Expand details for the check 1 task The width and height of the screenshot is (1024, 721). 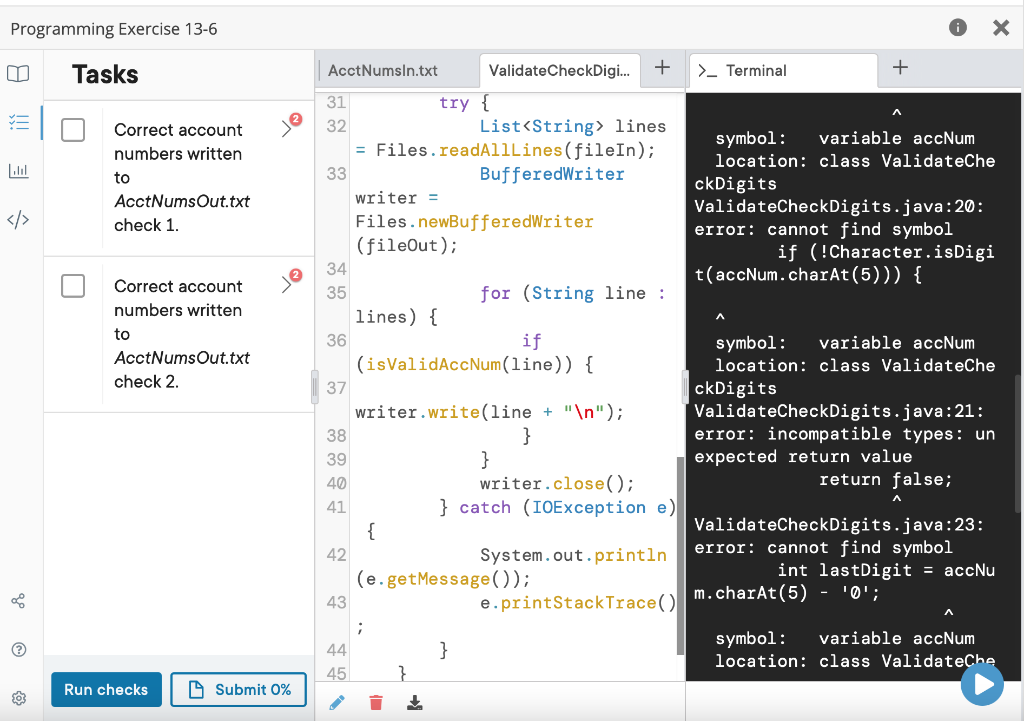pos(288,130)
